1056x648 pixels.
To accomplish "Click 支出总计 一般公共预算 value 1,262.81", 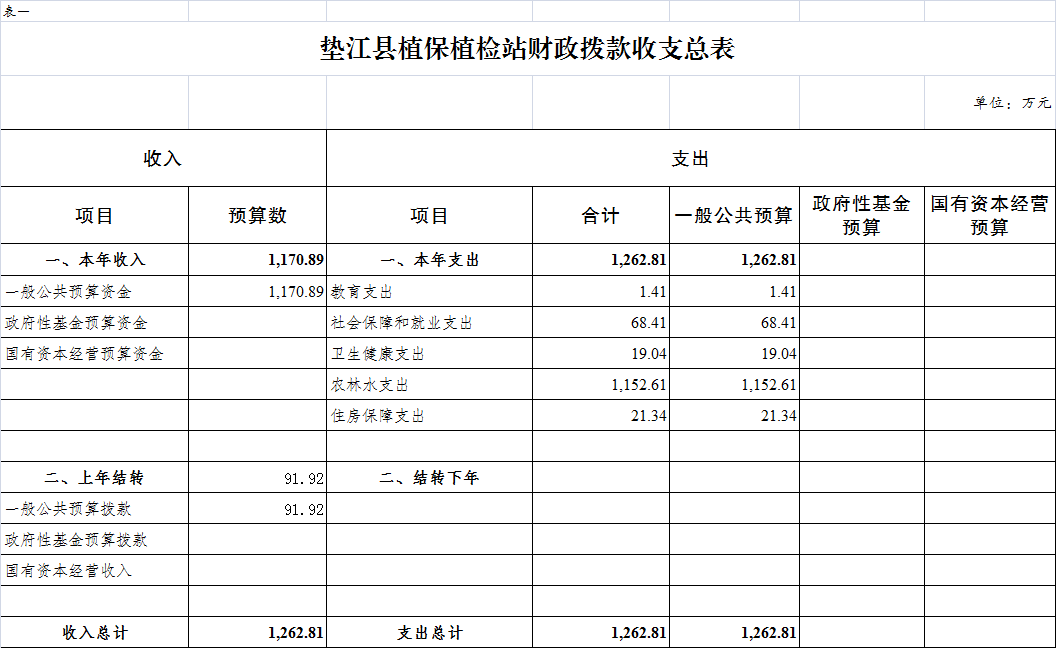I will [x=768, y=633].
